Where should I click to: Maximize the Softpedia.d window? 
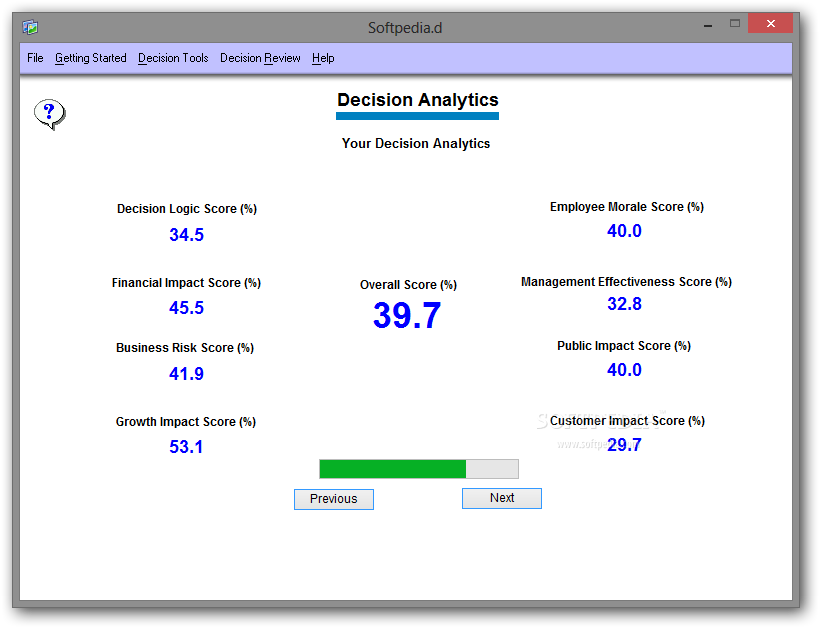pos(735,24)
